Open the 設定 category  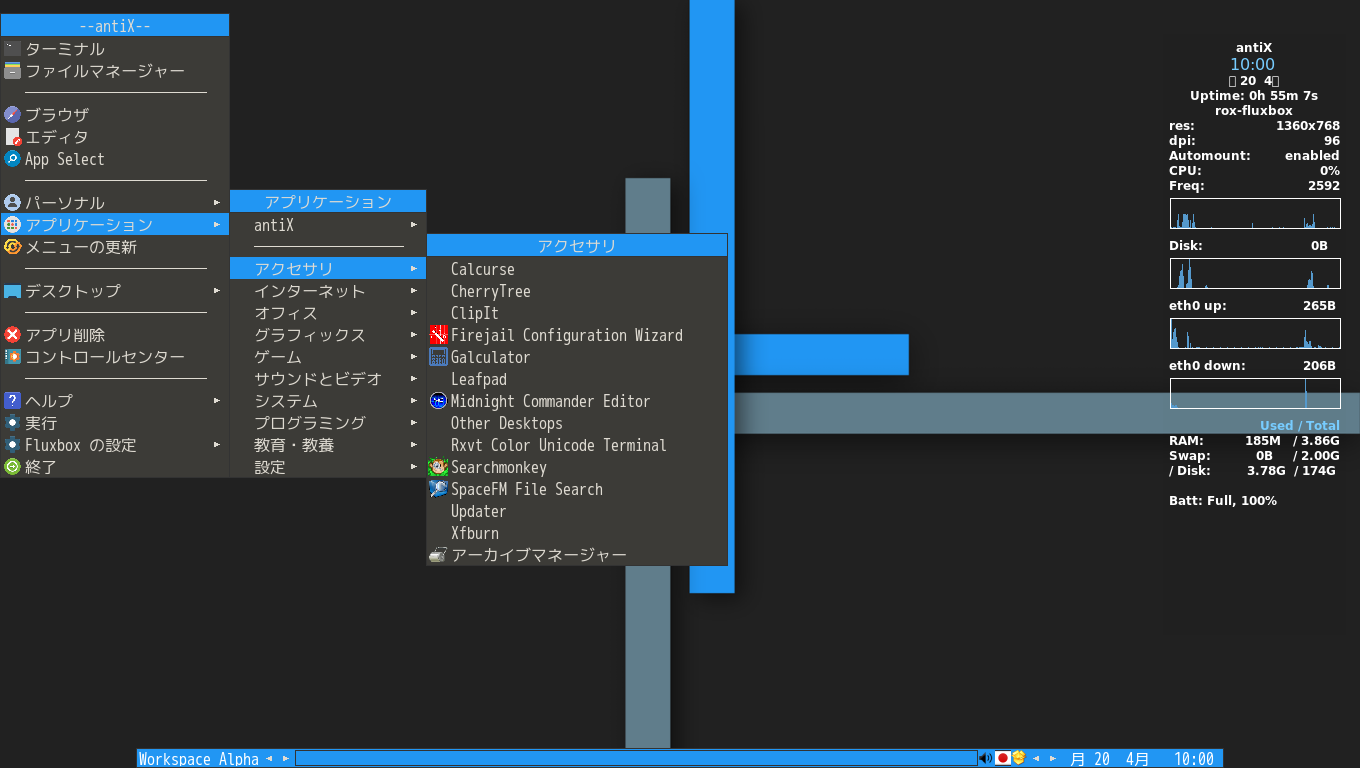point(328,467)
